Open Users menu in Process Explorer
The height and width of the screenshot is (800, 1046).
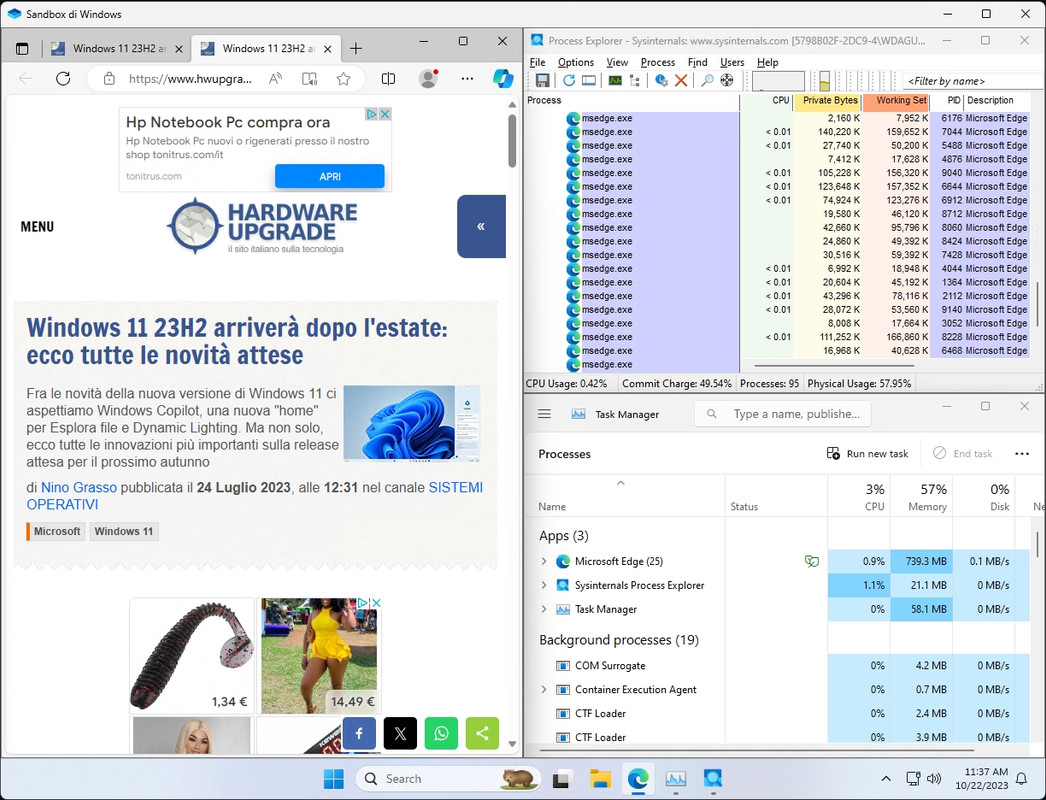coord(732,62)
